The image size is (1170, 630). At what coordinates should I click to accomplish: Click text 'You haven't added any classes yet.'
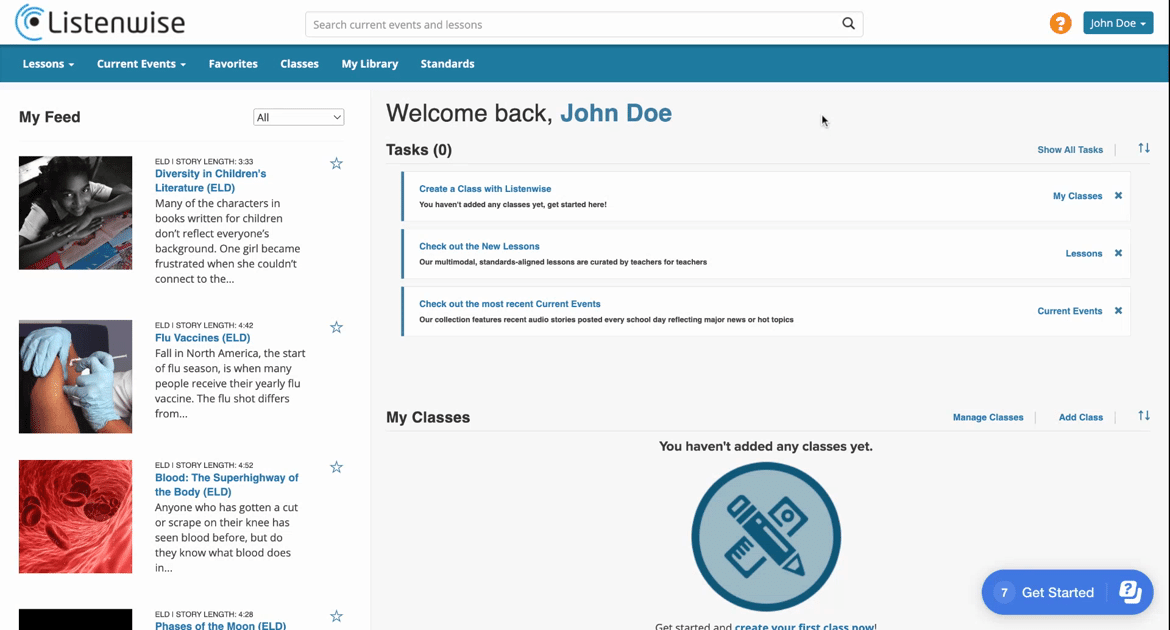pos(766,446)
